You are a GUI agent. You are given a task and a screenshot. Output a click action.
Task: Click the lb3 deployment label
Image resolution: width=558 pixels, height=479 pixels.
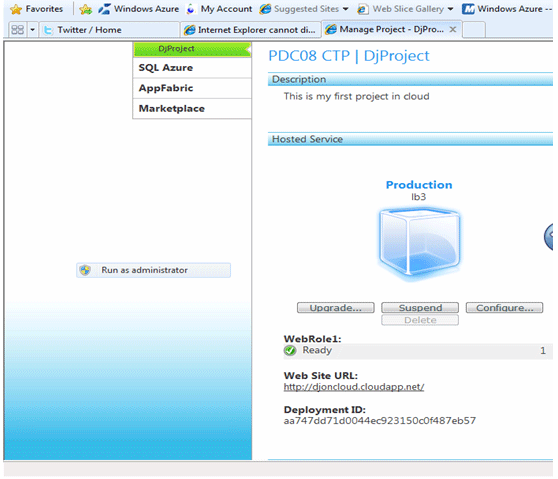[x=418, y=197]
